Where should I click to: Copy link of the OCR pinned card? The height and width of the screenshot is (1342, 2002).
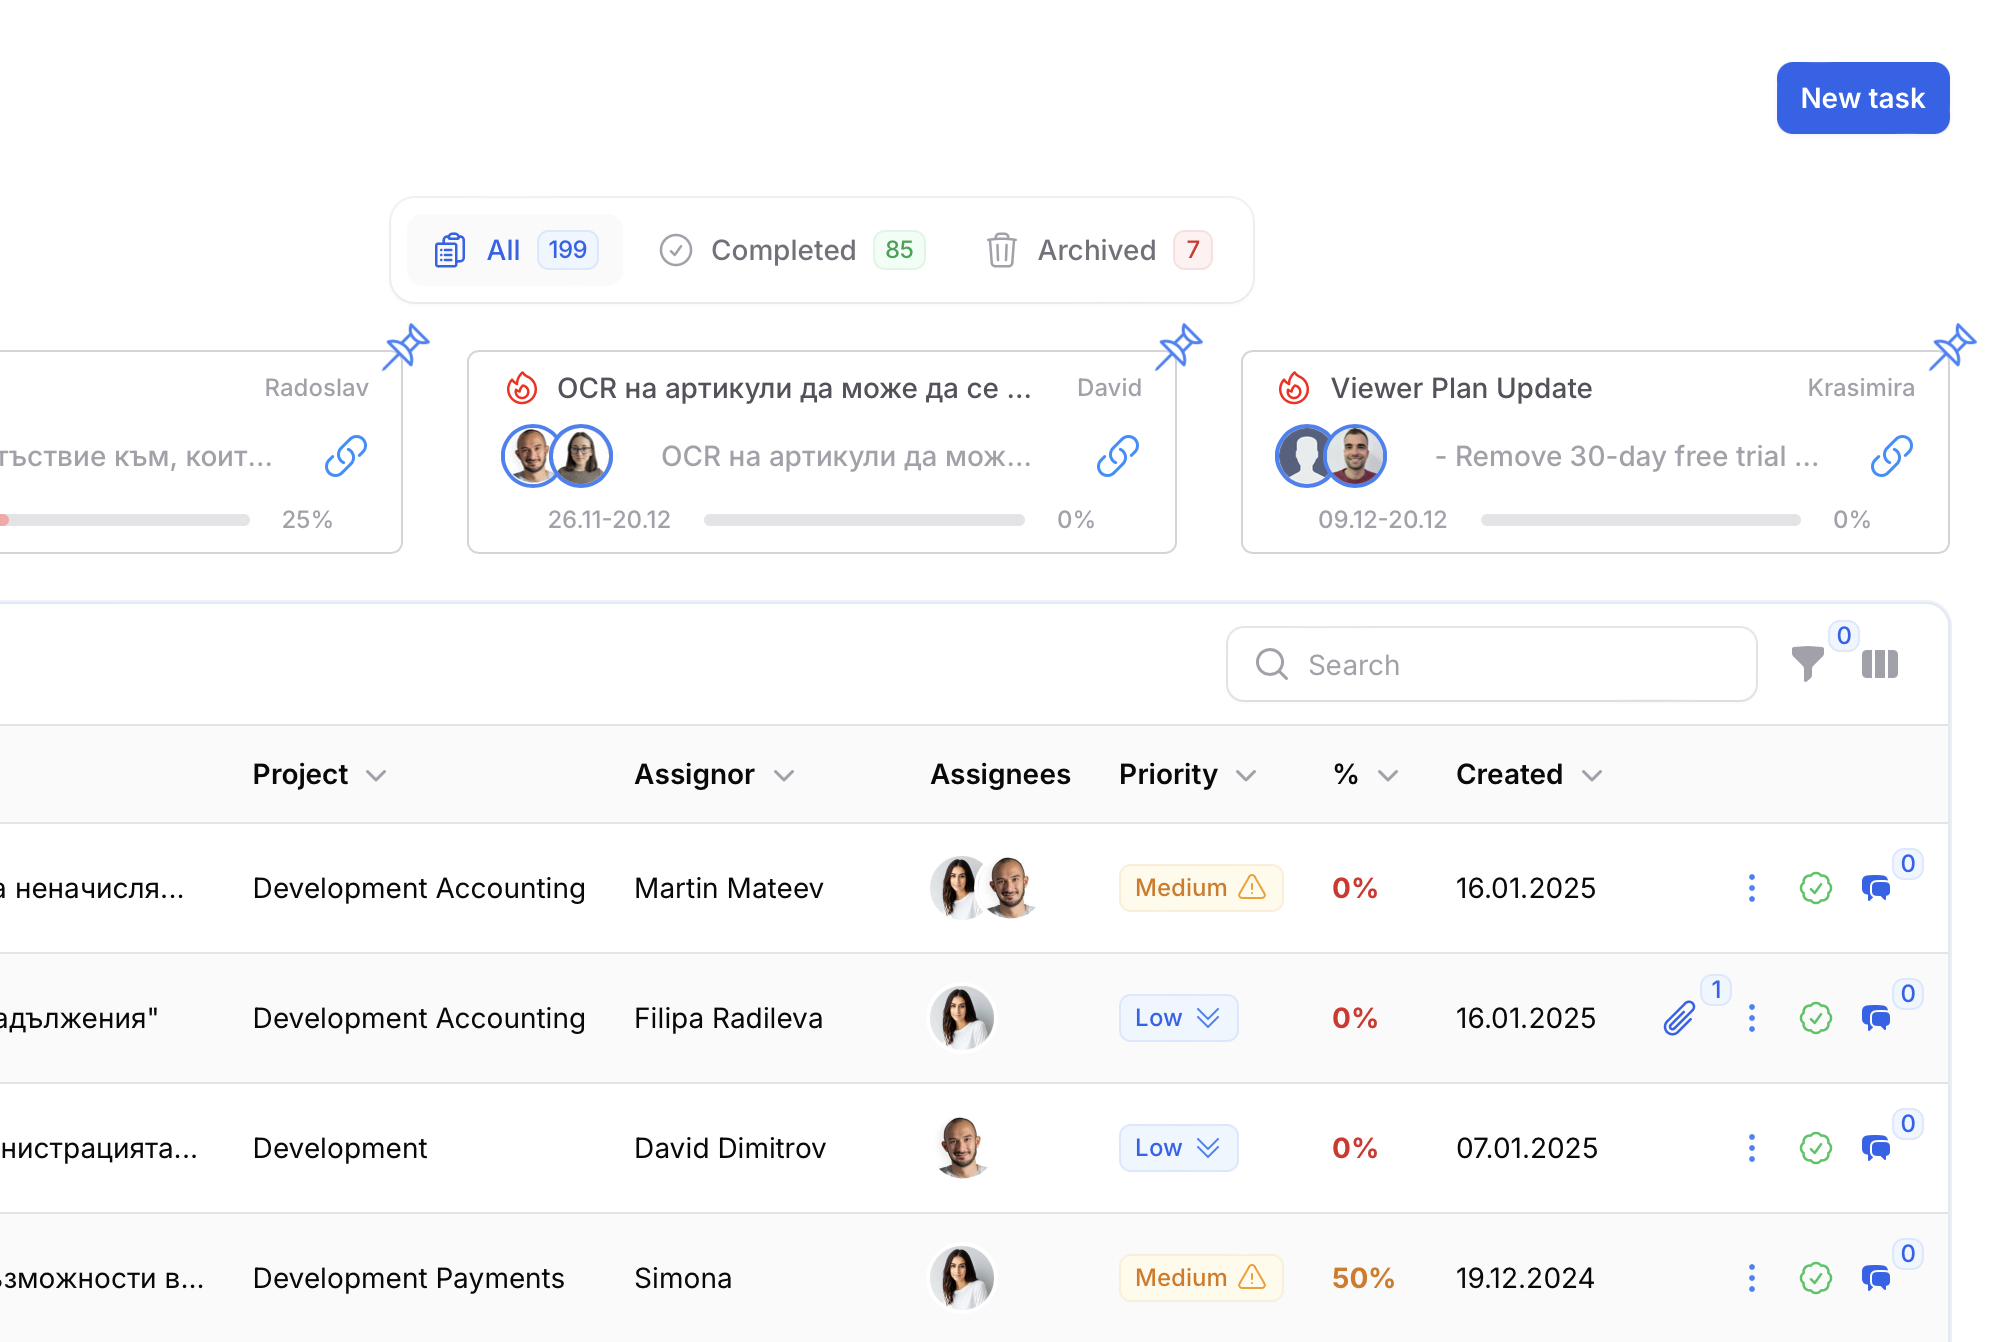click(x=1118, y=456)
